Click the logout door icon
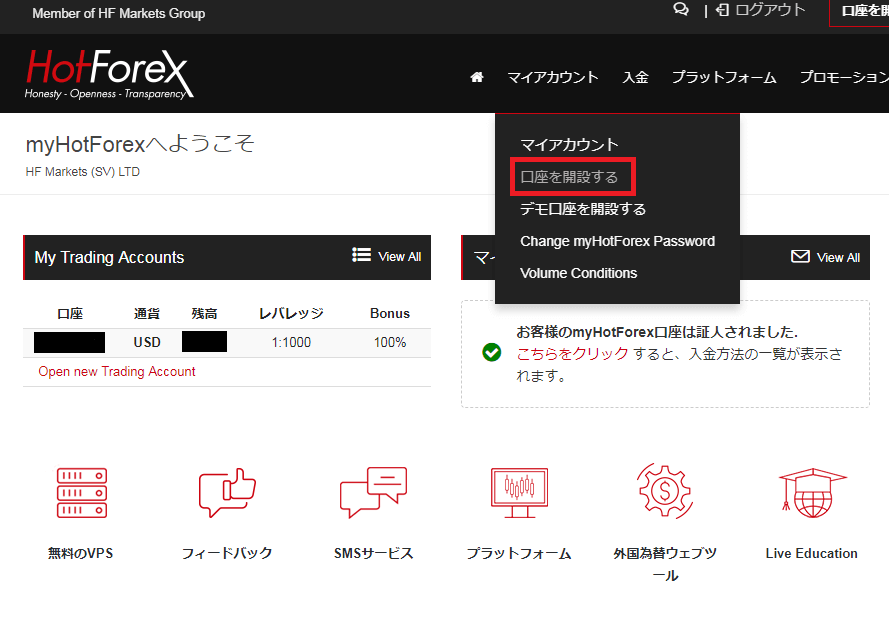Viewport: 889px width, 624px height. coord(722,10)
